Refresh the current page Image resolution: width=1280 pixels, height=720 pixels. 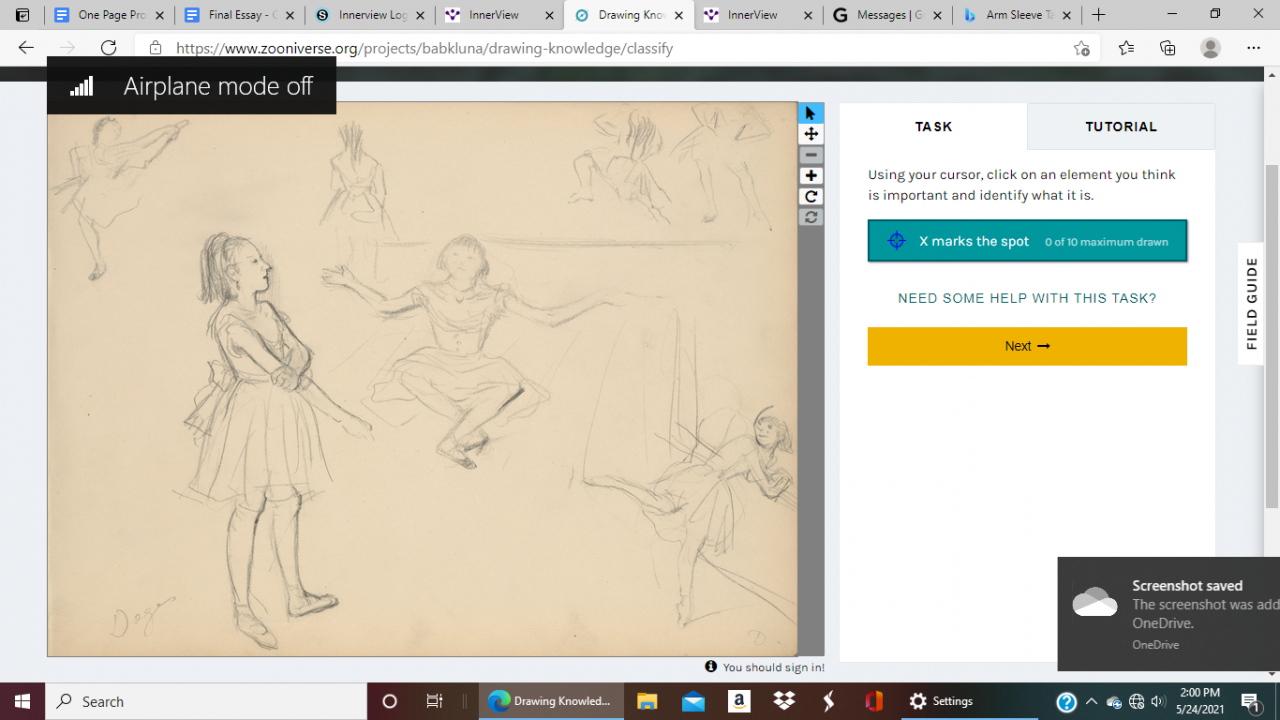click(x=108, y=48)
